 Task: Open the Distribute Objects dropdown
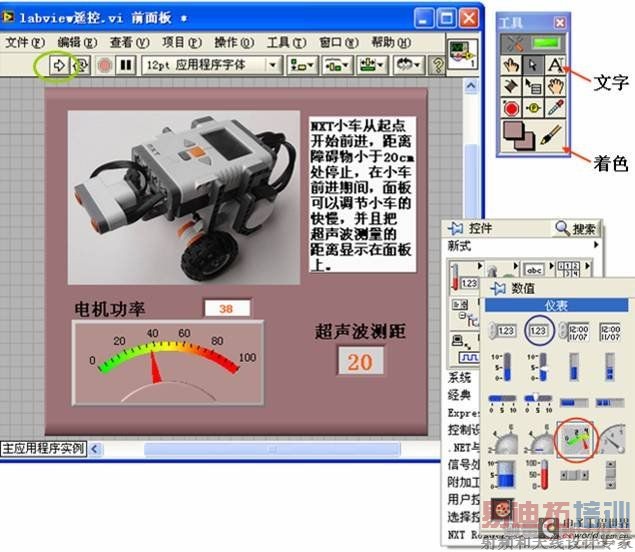[x=336, y=65]
